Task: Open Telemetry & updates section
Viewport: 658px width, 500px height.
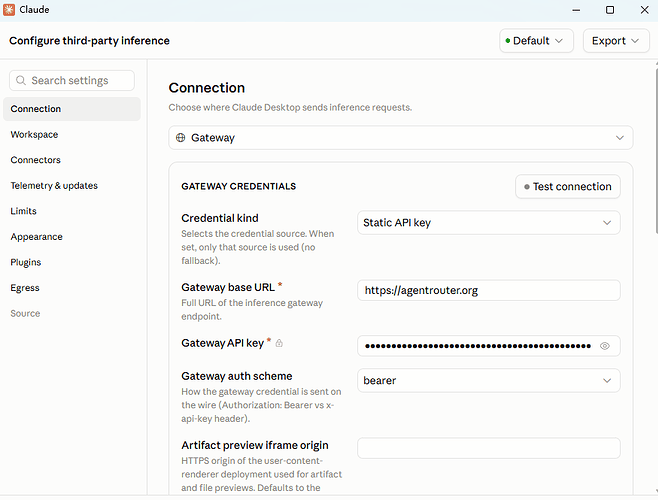Action: 54,186
